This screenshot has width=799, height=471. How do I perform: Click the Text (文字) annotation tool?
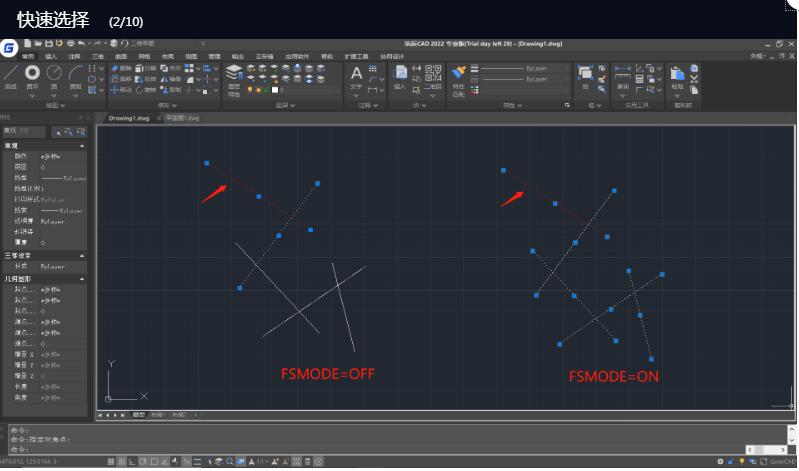tap(356, 76)
